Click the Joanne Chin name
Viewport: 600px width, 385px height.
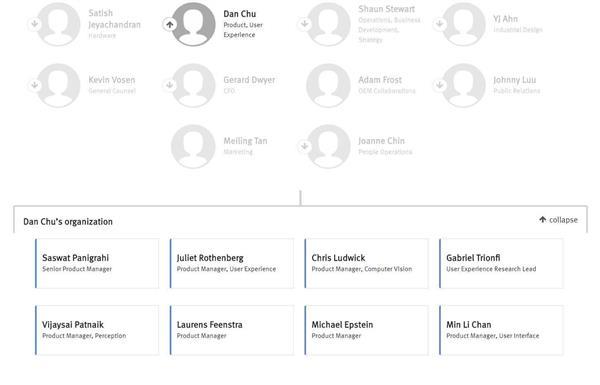[381, 141]
